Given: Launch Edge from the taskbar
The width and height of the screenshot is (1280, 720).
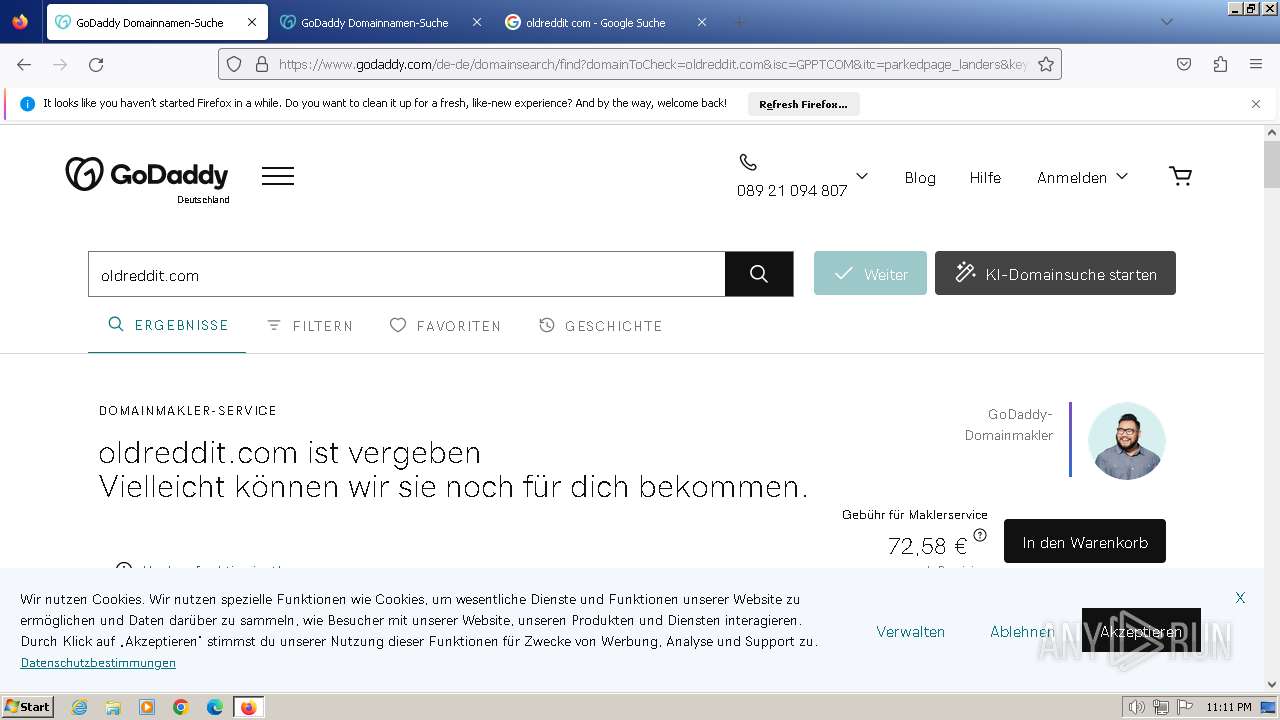Looking at the screenshot, I should (x=215, y=707).
